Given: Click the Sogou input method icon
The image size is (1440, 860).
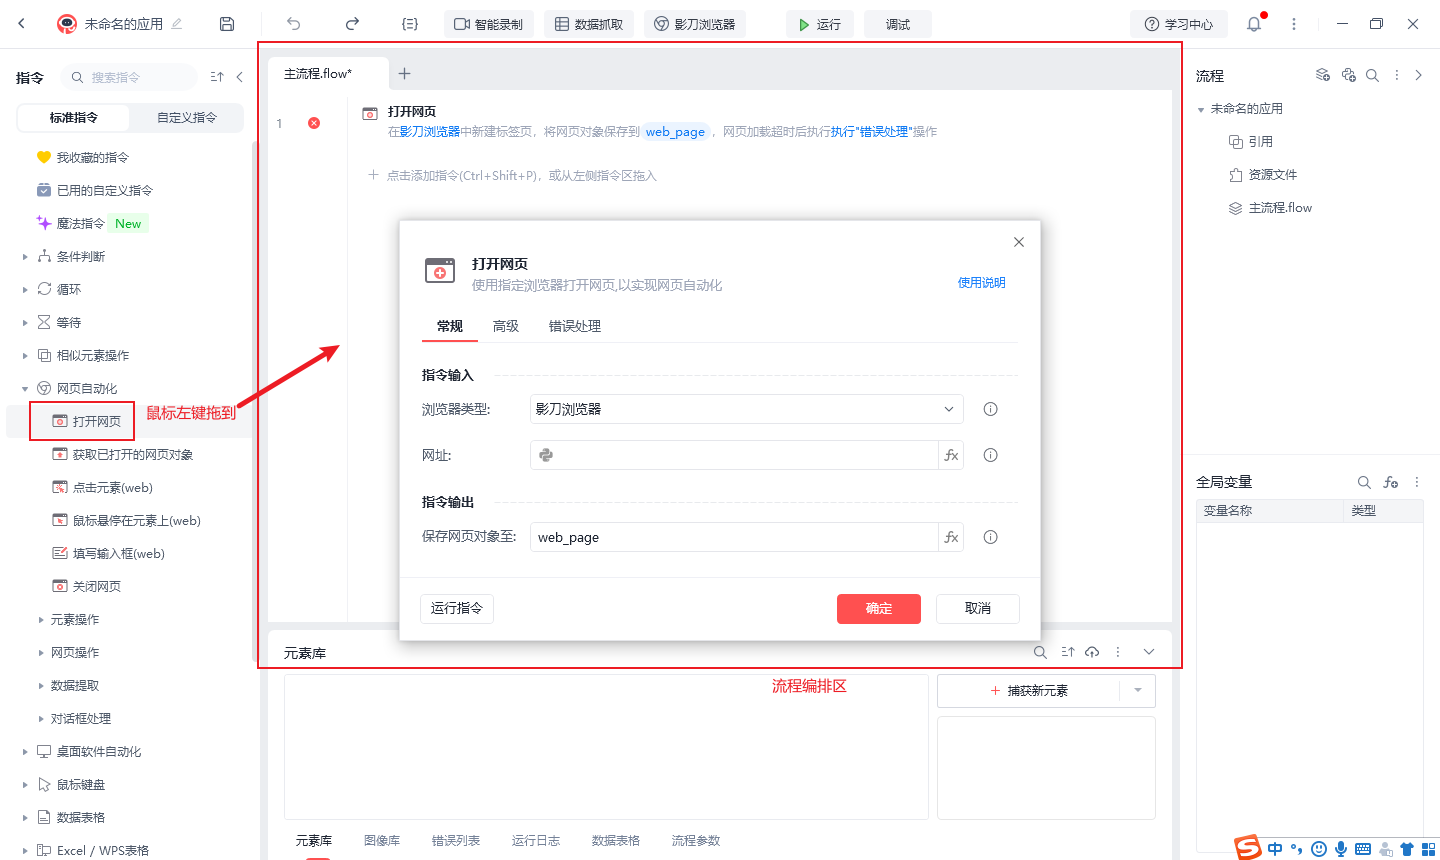Looking at the screenshot, I should [1247, 848].
